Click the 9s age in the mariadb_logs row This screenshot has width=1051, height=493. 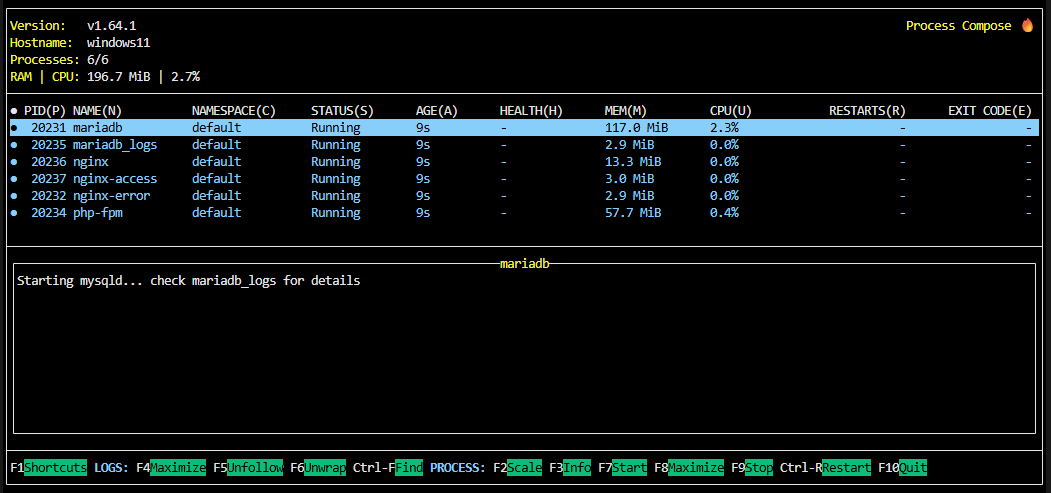[423, 145]
